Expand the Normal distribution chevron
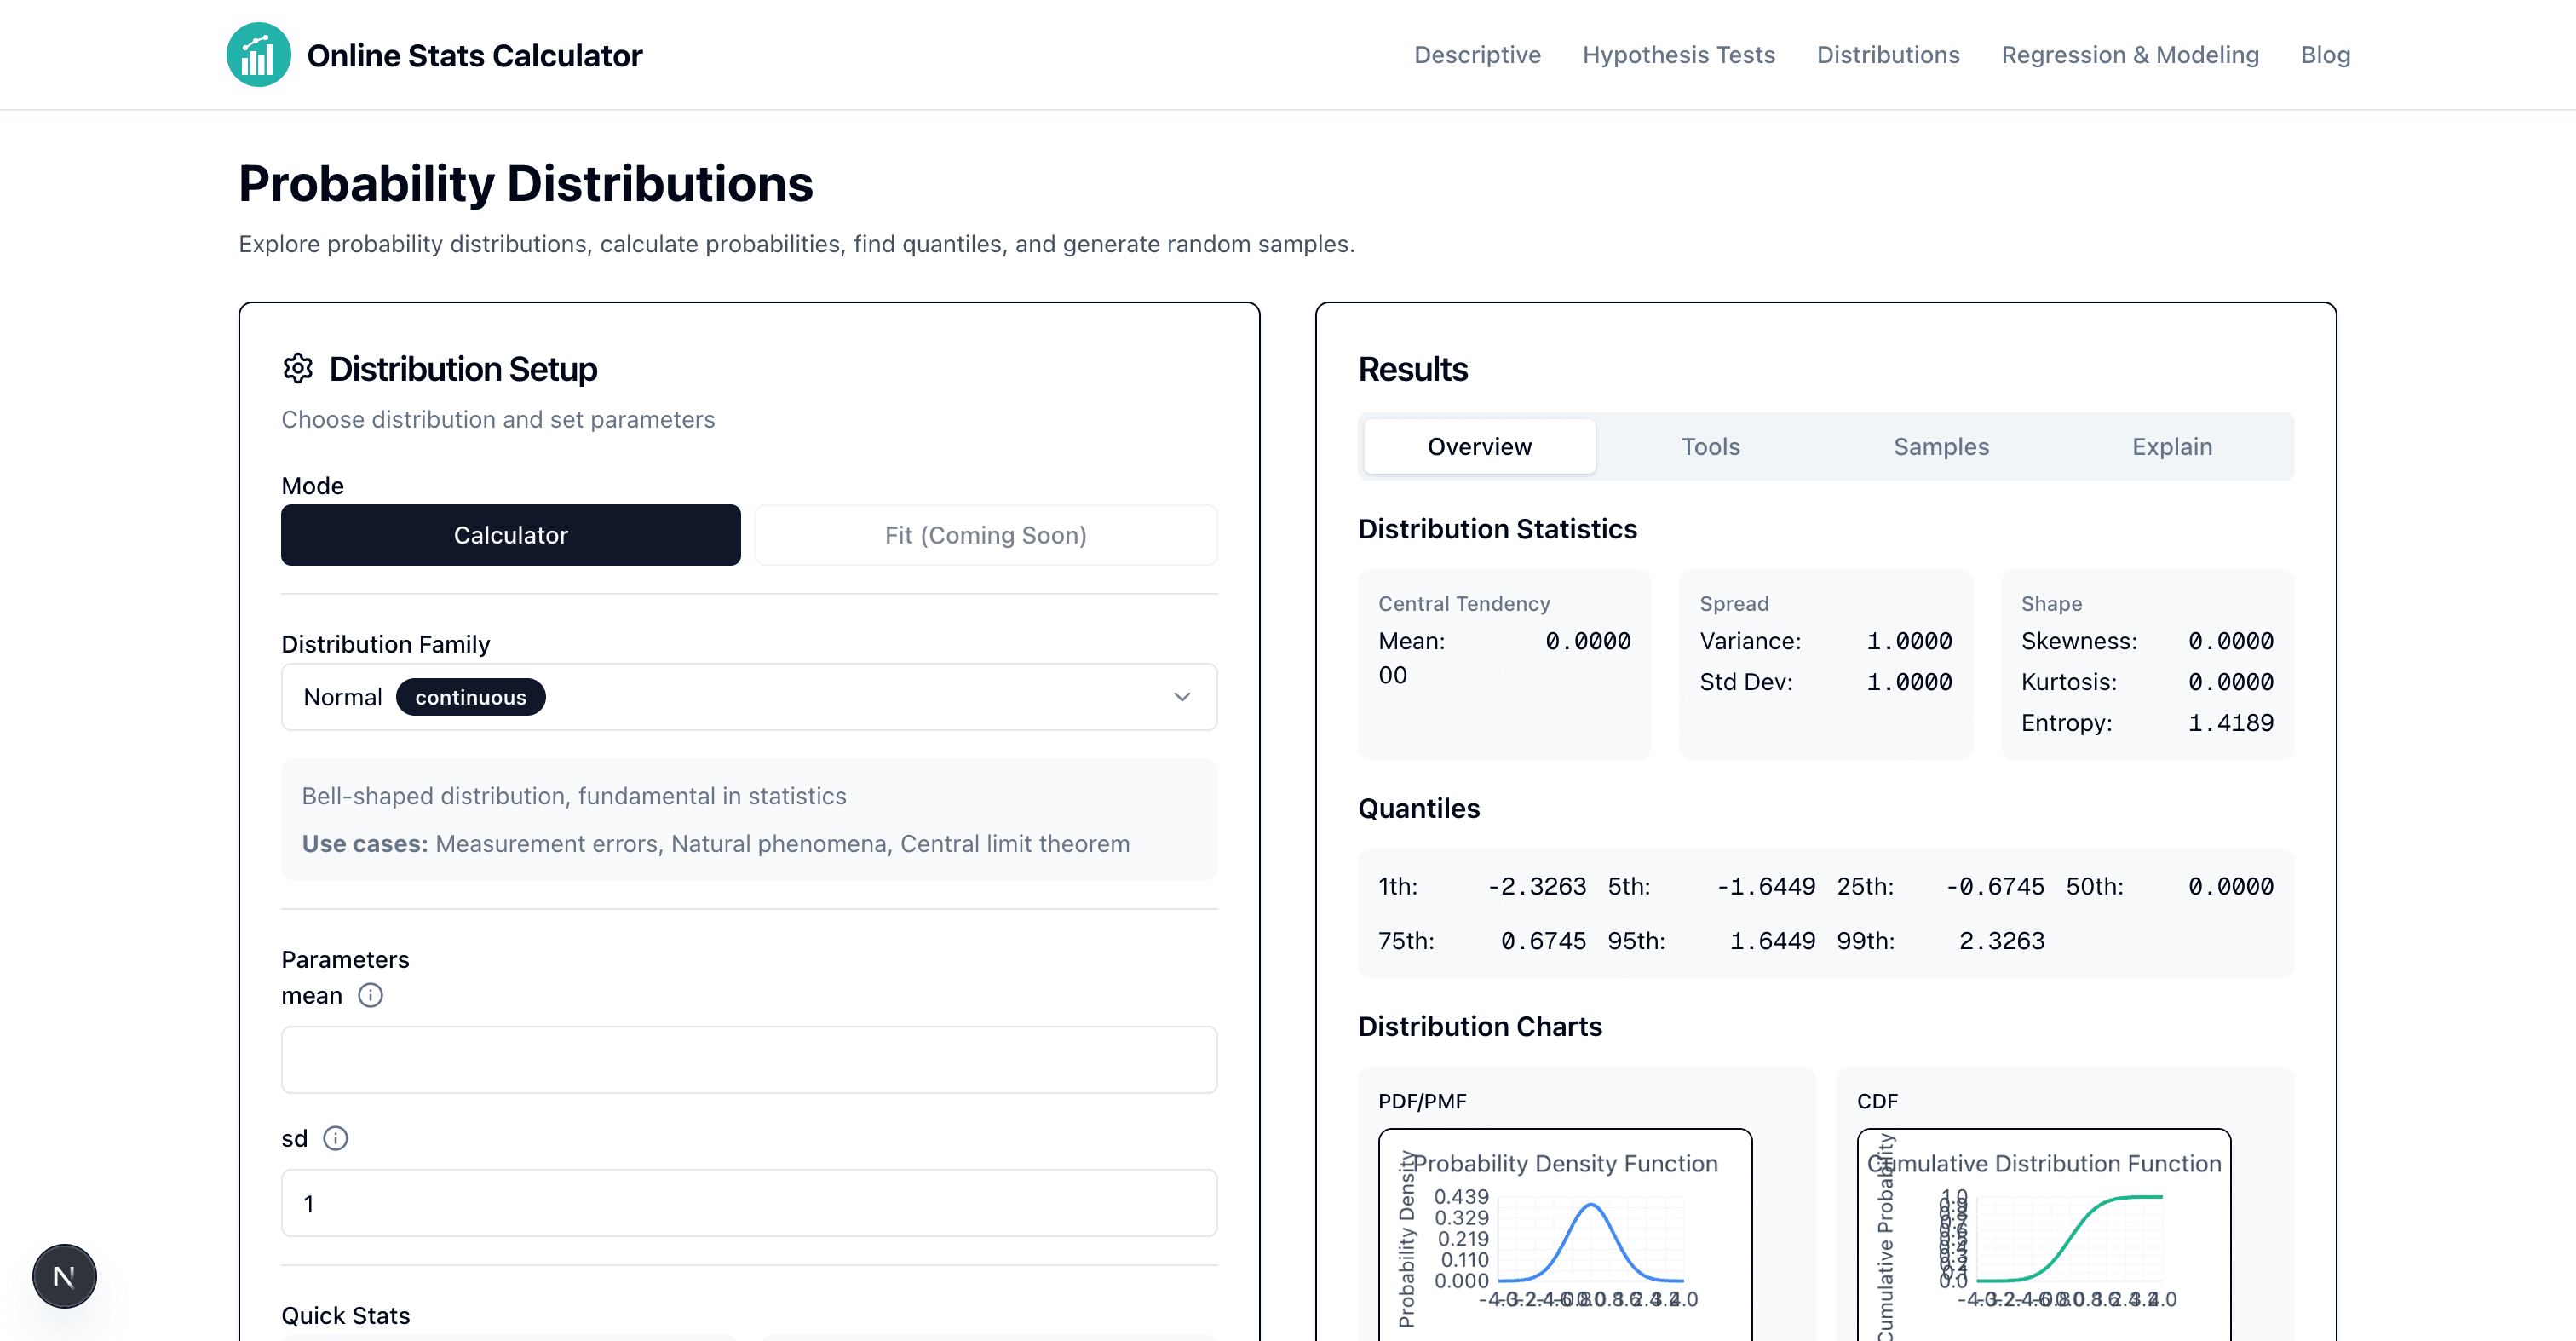This screenshot has width=2576, height=1341. coord(1182,696)
